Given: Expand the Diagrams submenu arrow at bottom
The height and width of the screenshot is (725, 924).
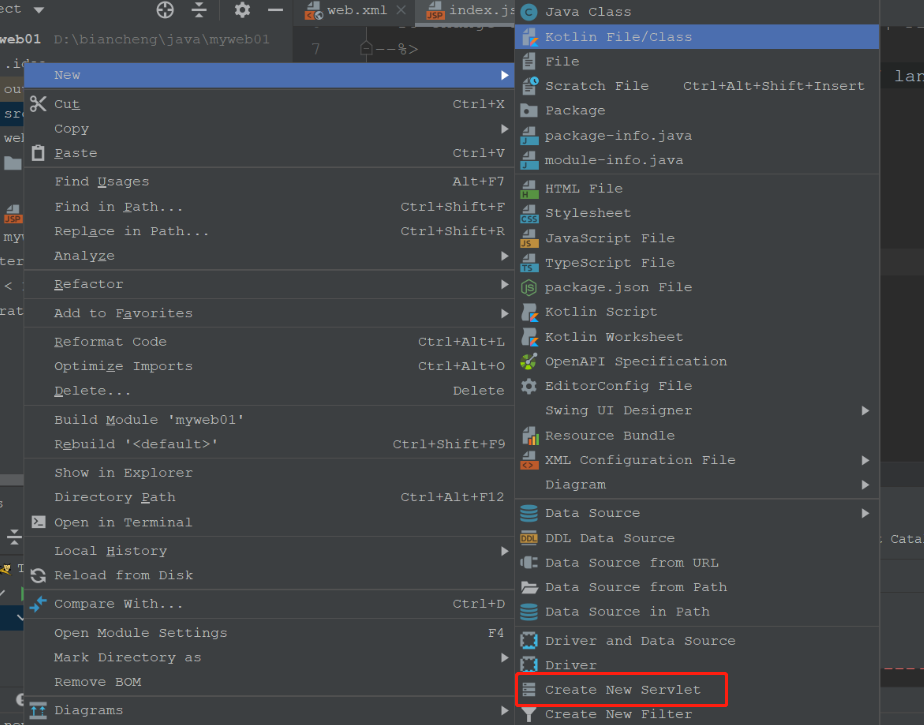Looking at the screenshot, I should pos(504,710).
